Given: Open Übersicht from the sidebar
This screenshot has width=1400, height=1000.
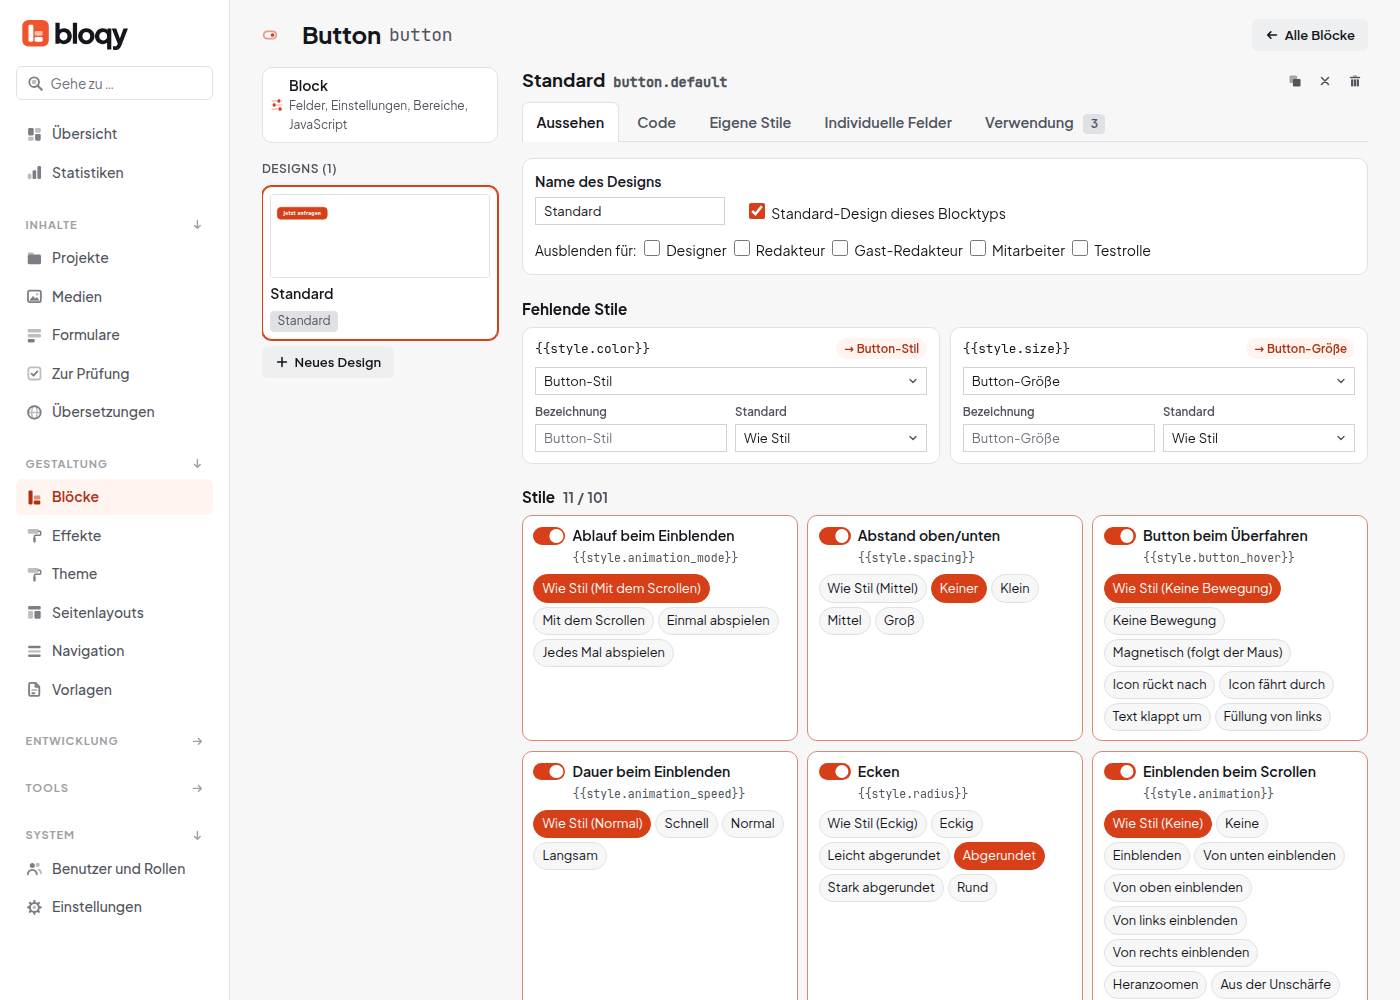Looking at the screenshot, I should tap(114, 134).
